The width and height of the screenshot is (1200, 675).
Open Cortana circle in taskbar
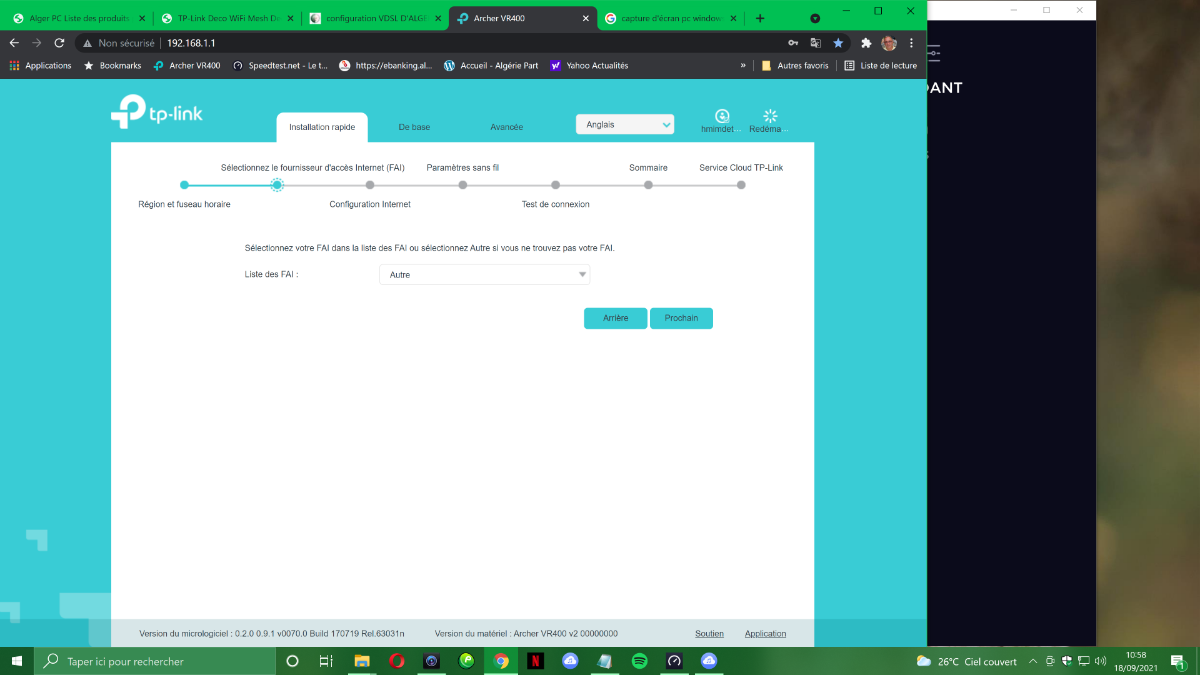292,661
